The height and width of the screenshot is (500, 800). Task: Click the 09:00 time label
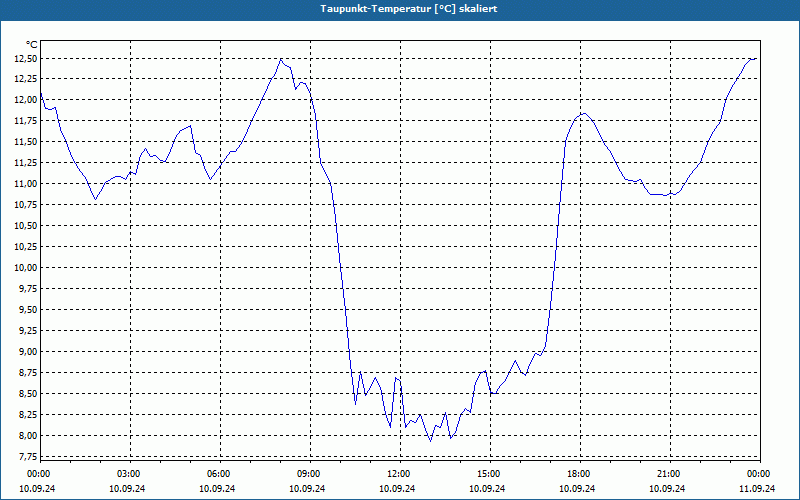coord(310,474)
